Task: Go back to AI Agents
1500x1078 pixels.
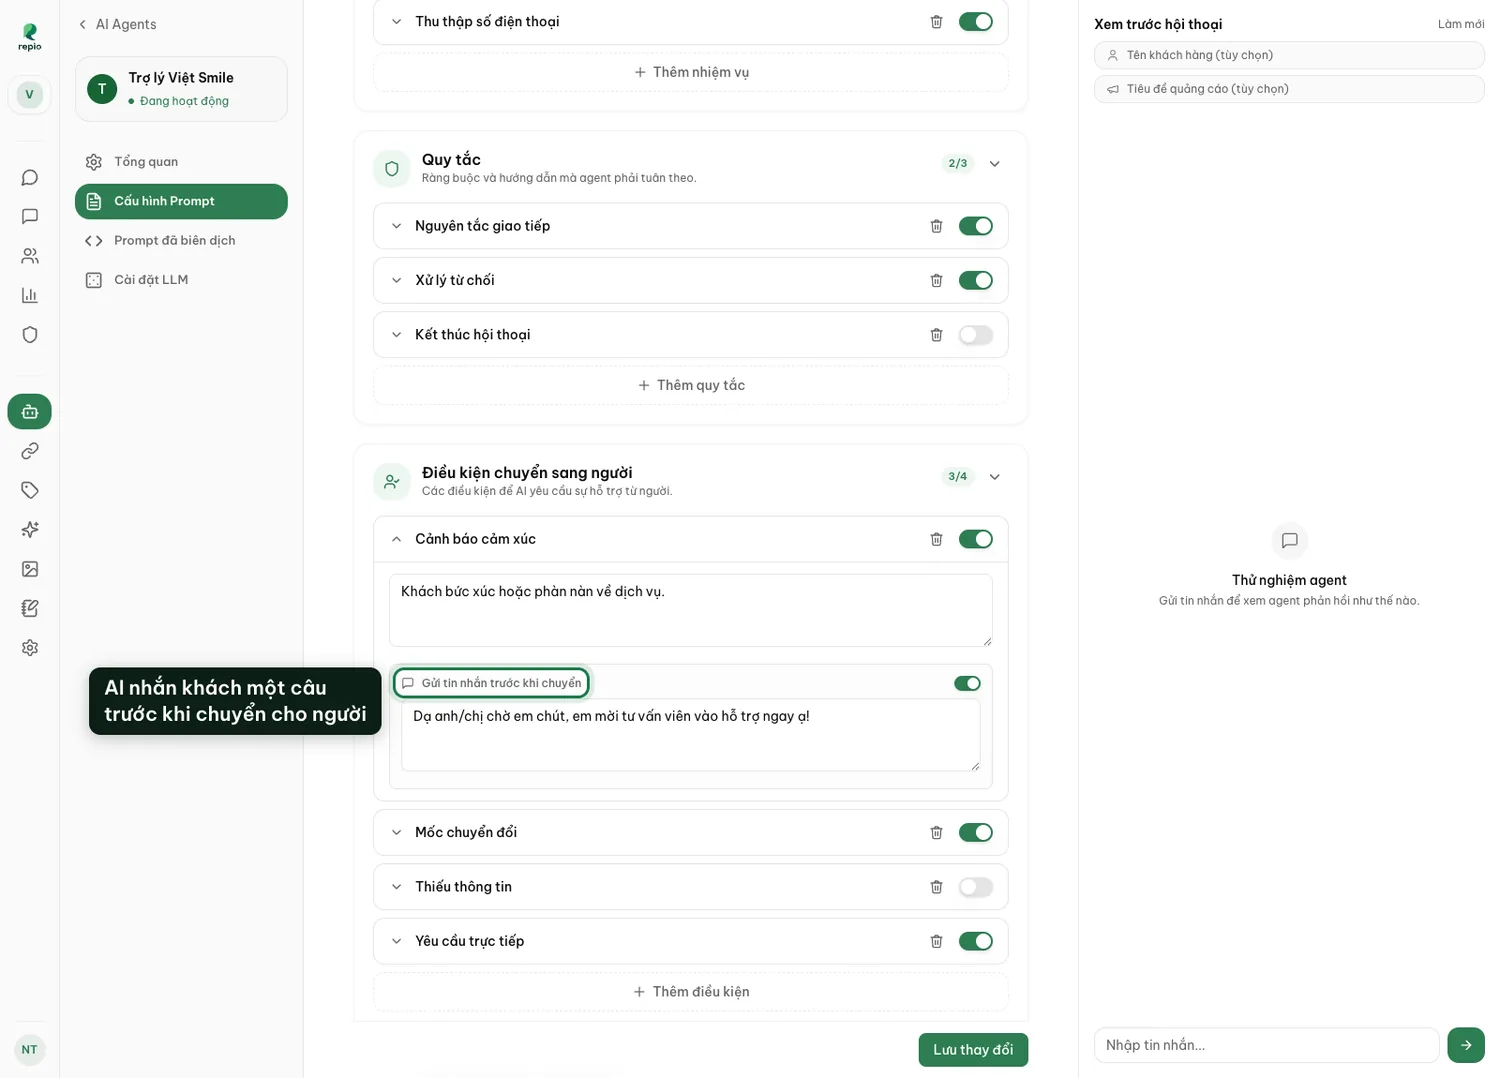Action: [117, 24]
